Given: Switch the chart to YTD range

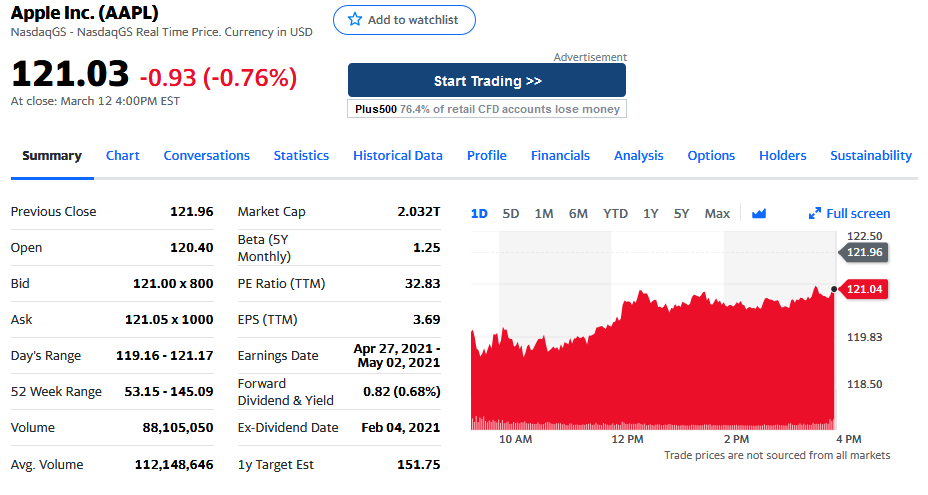Looking at the screenshot, I should (x=615, y=213).
